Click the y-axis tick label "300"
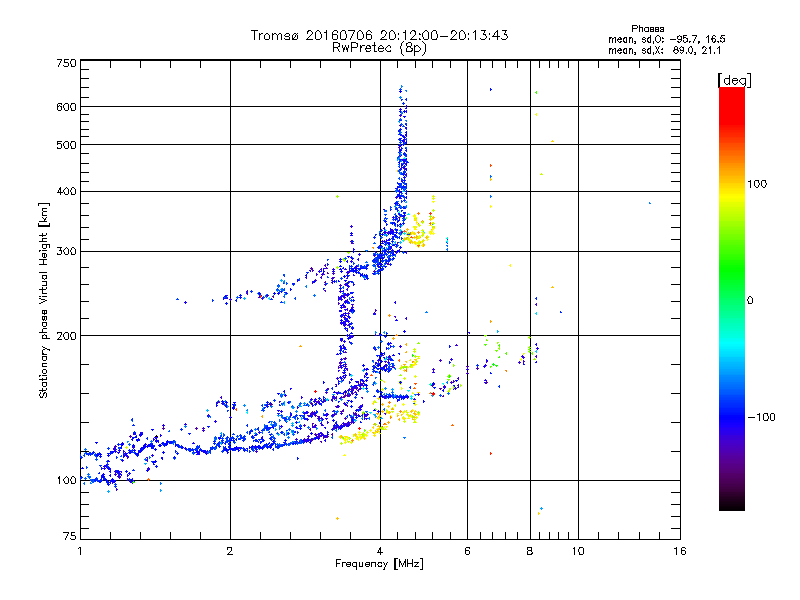 click(x=67, y=251)
